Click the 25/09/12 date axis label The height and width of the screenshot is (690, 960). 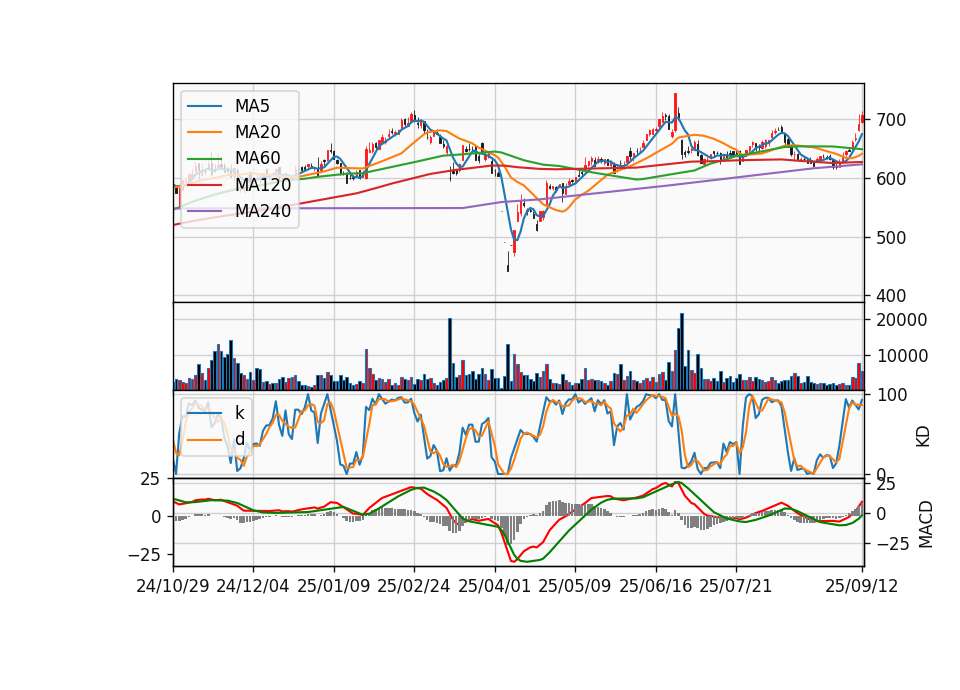[x=861, y=586]
